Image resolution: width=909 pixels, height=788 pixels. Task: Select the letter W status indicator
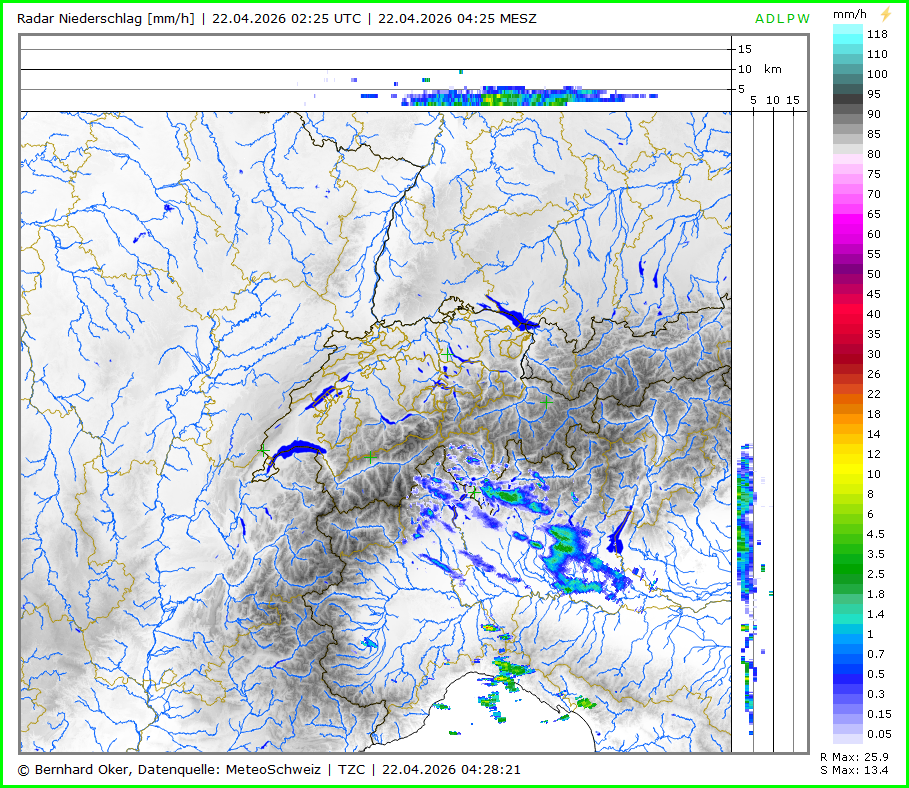click(806, 19)
